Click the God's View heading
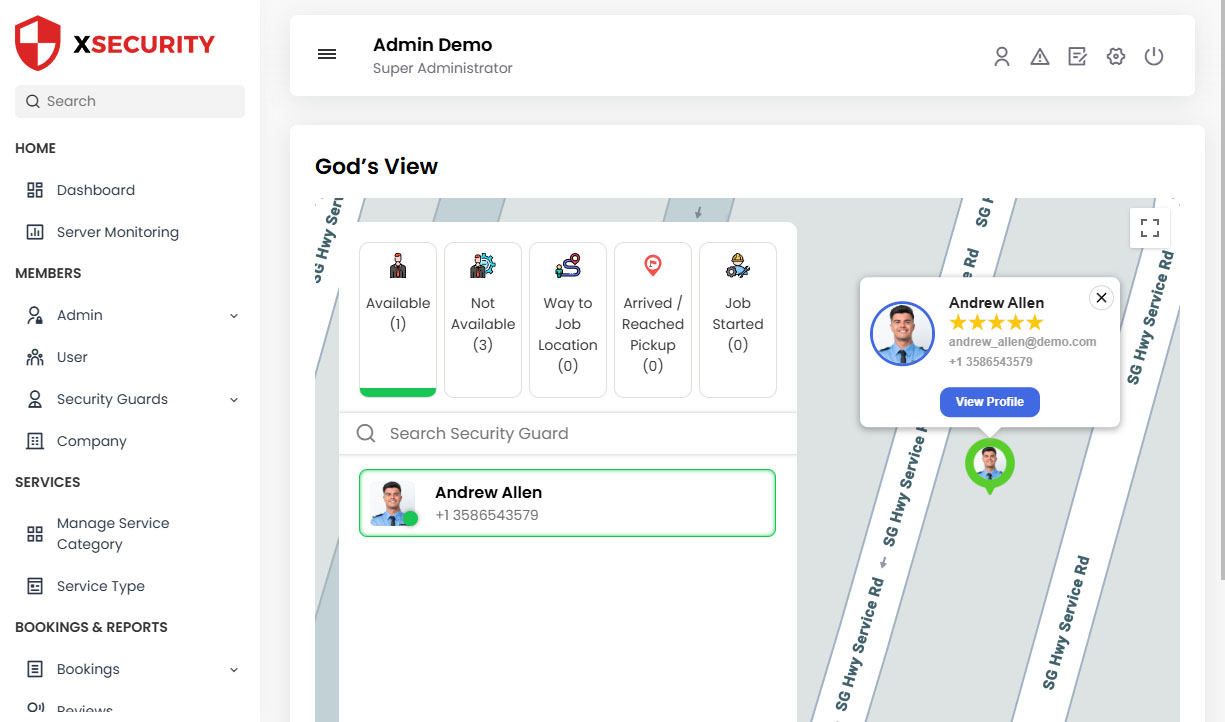The width and height of the screenshot is (1225, 722). click(x=377, y=167)
